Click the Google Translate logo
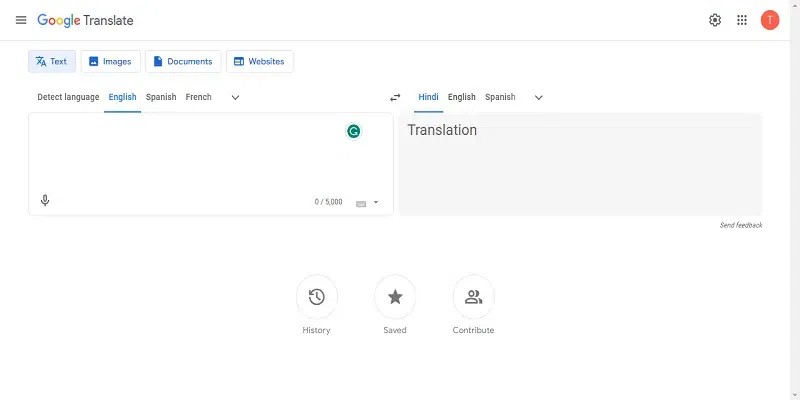The image size is (800, 400). tap(85, 20)
